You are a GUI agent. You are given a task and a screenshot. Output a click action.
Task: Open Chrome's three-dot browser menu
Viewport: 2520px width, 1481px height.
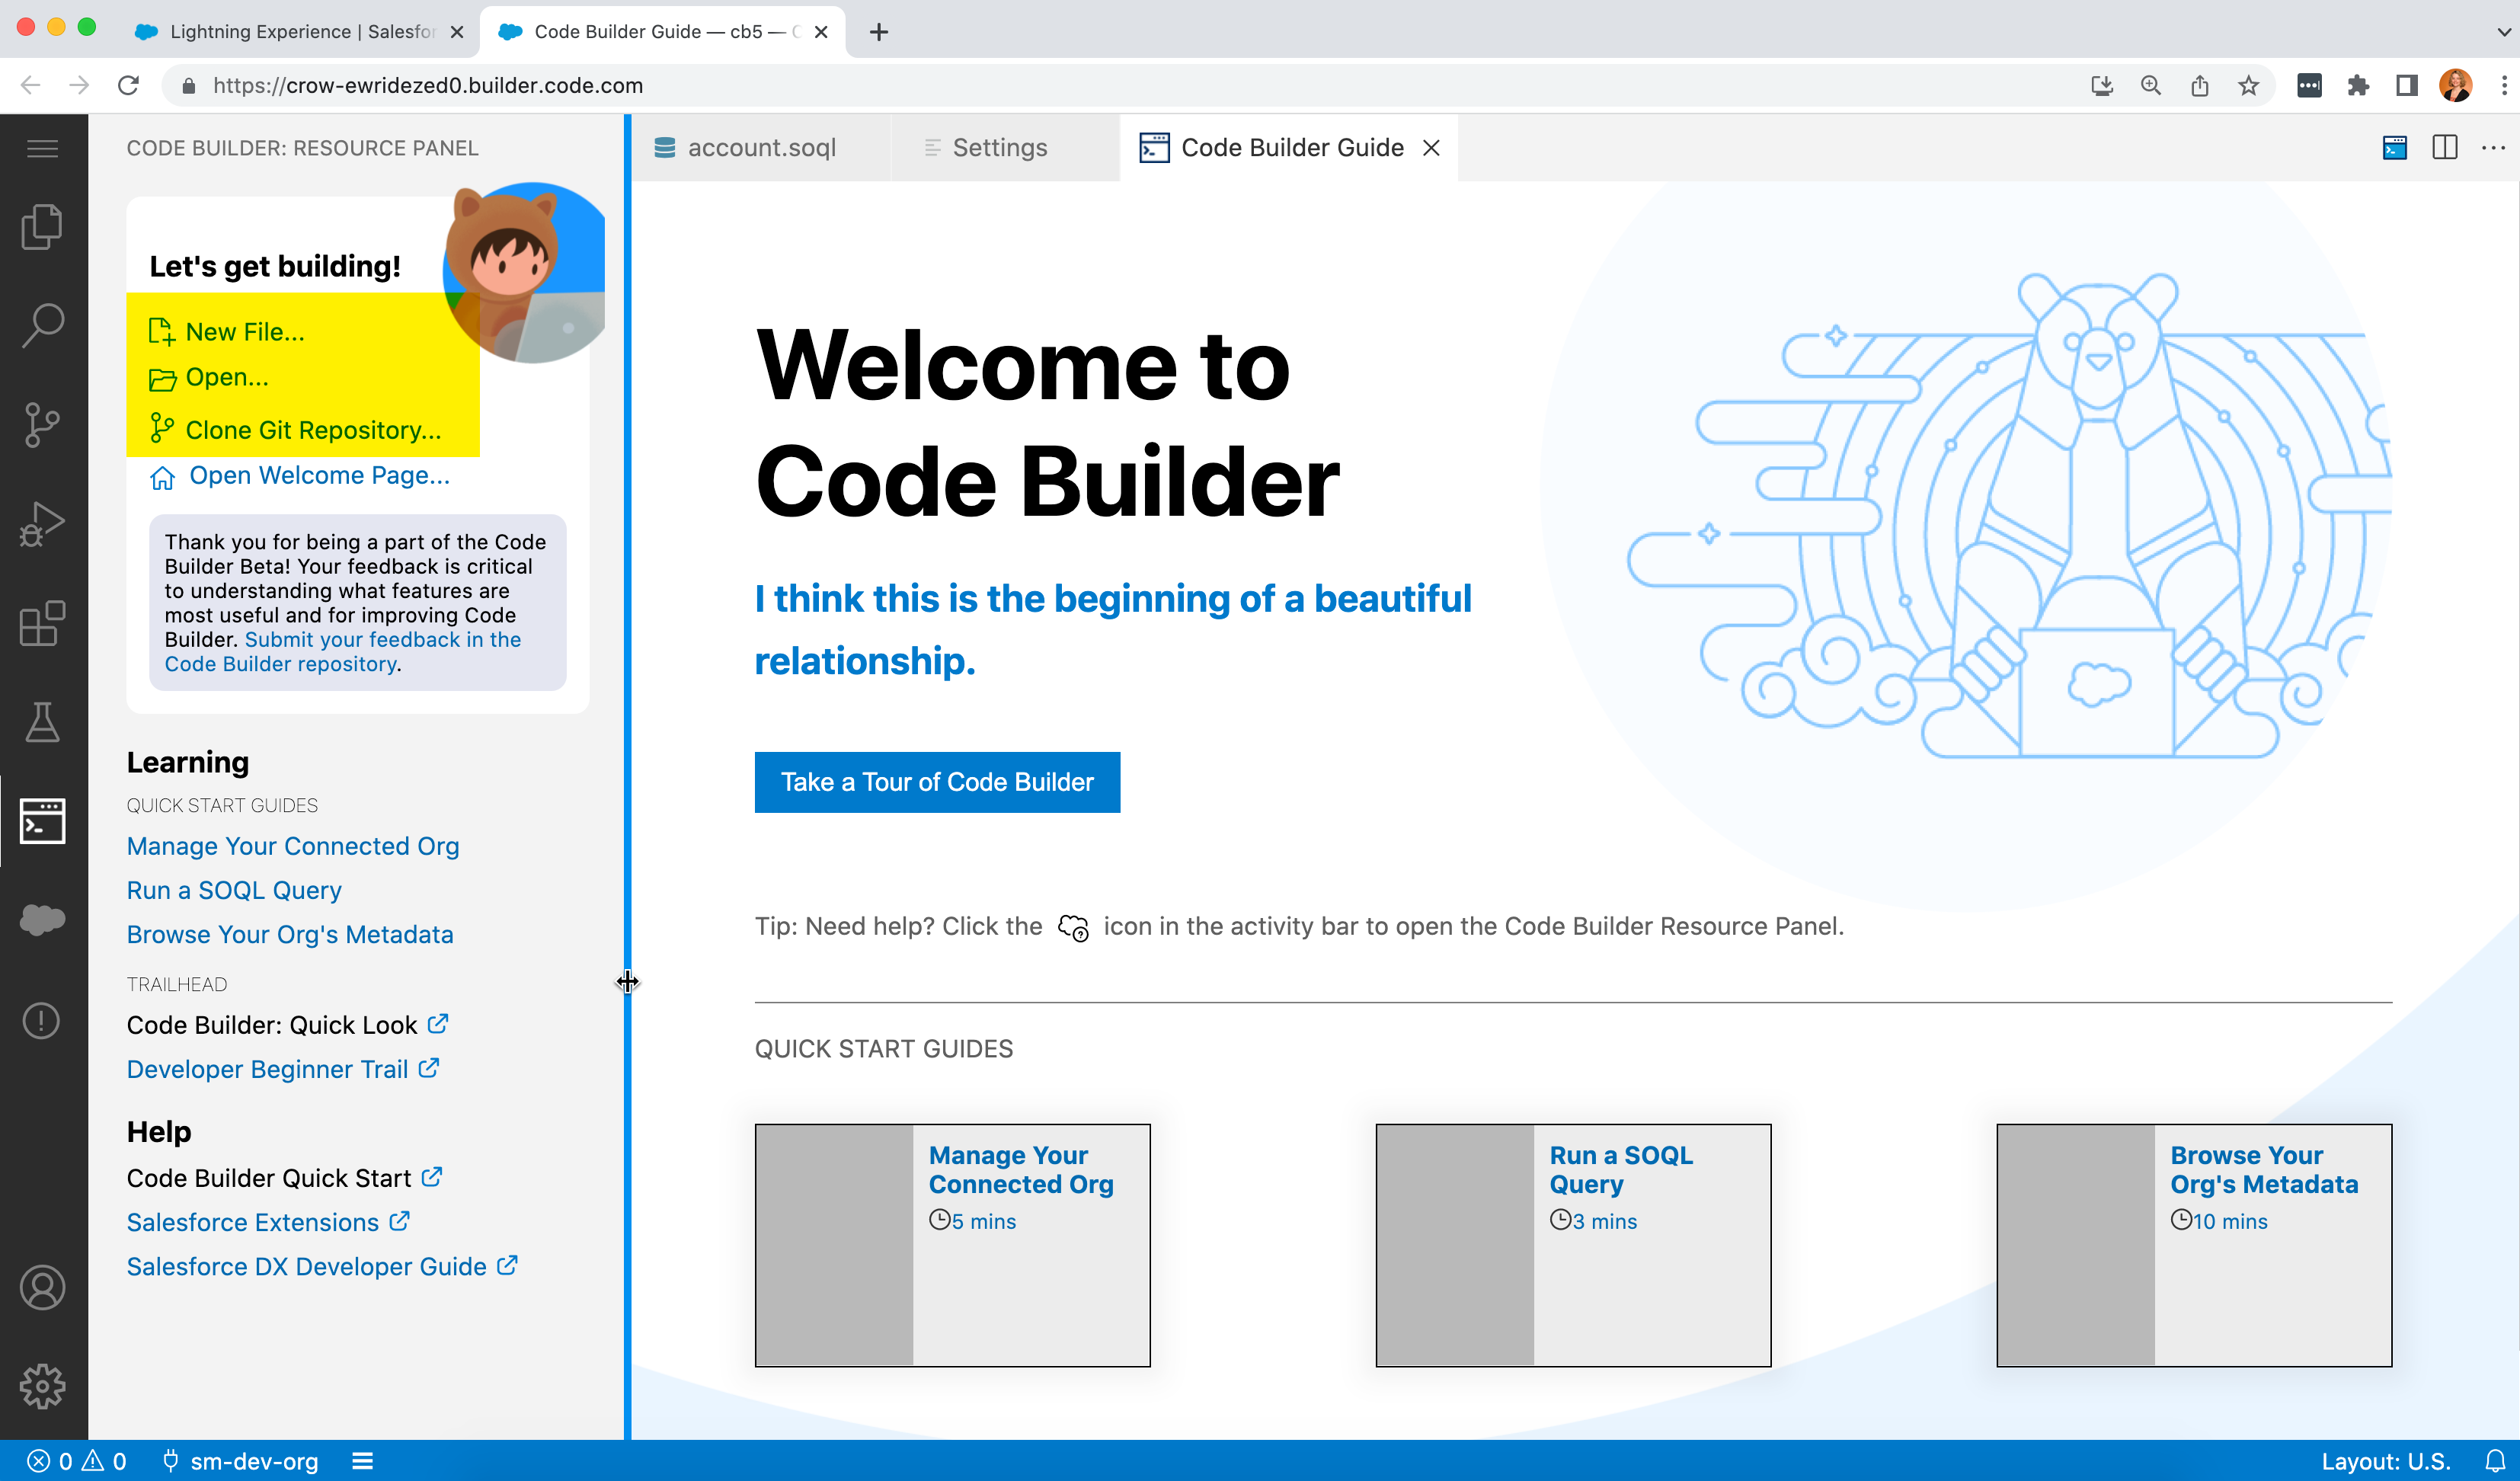tap(2505, 85)
